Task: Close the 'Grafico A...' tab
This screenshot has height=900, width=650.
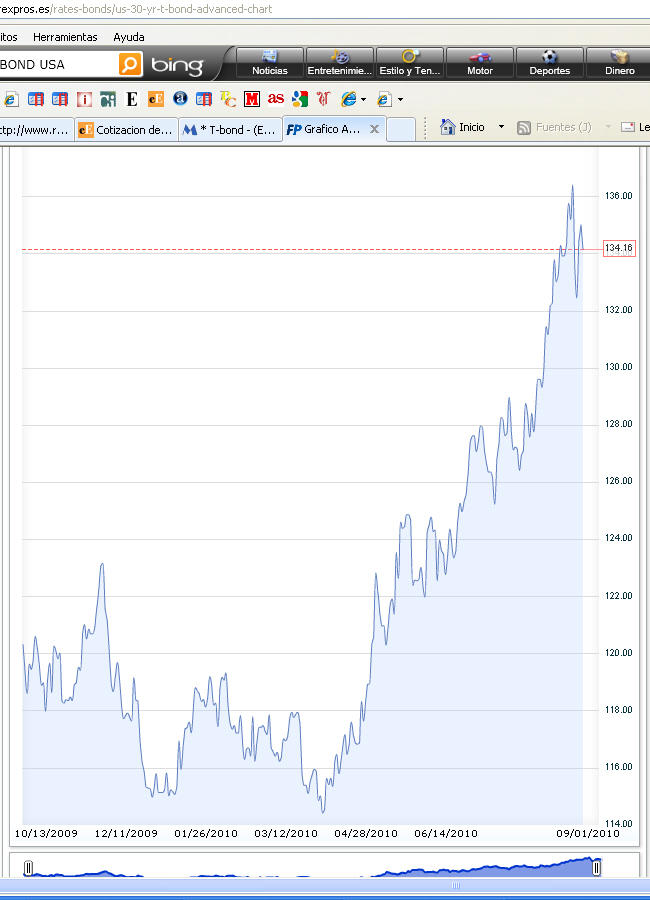Action: pos(375,129)
